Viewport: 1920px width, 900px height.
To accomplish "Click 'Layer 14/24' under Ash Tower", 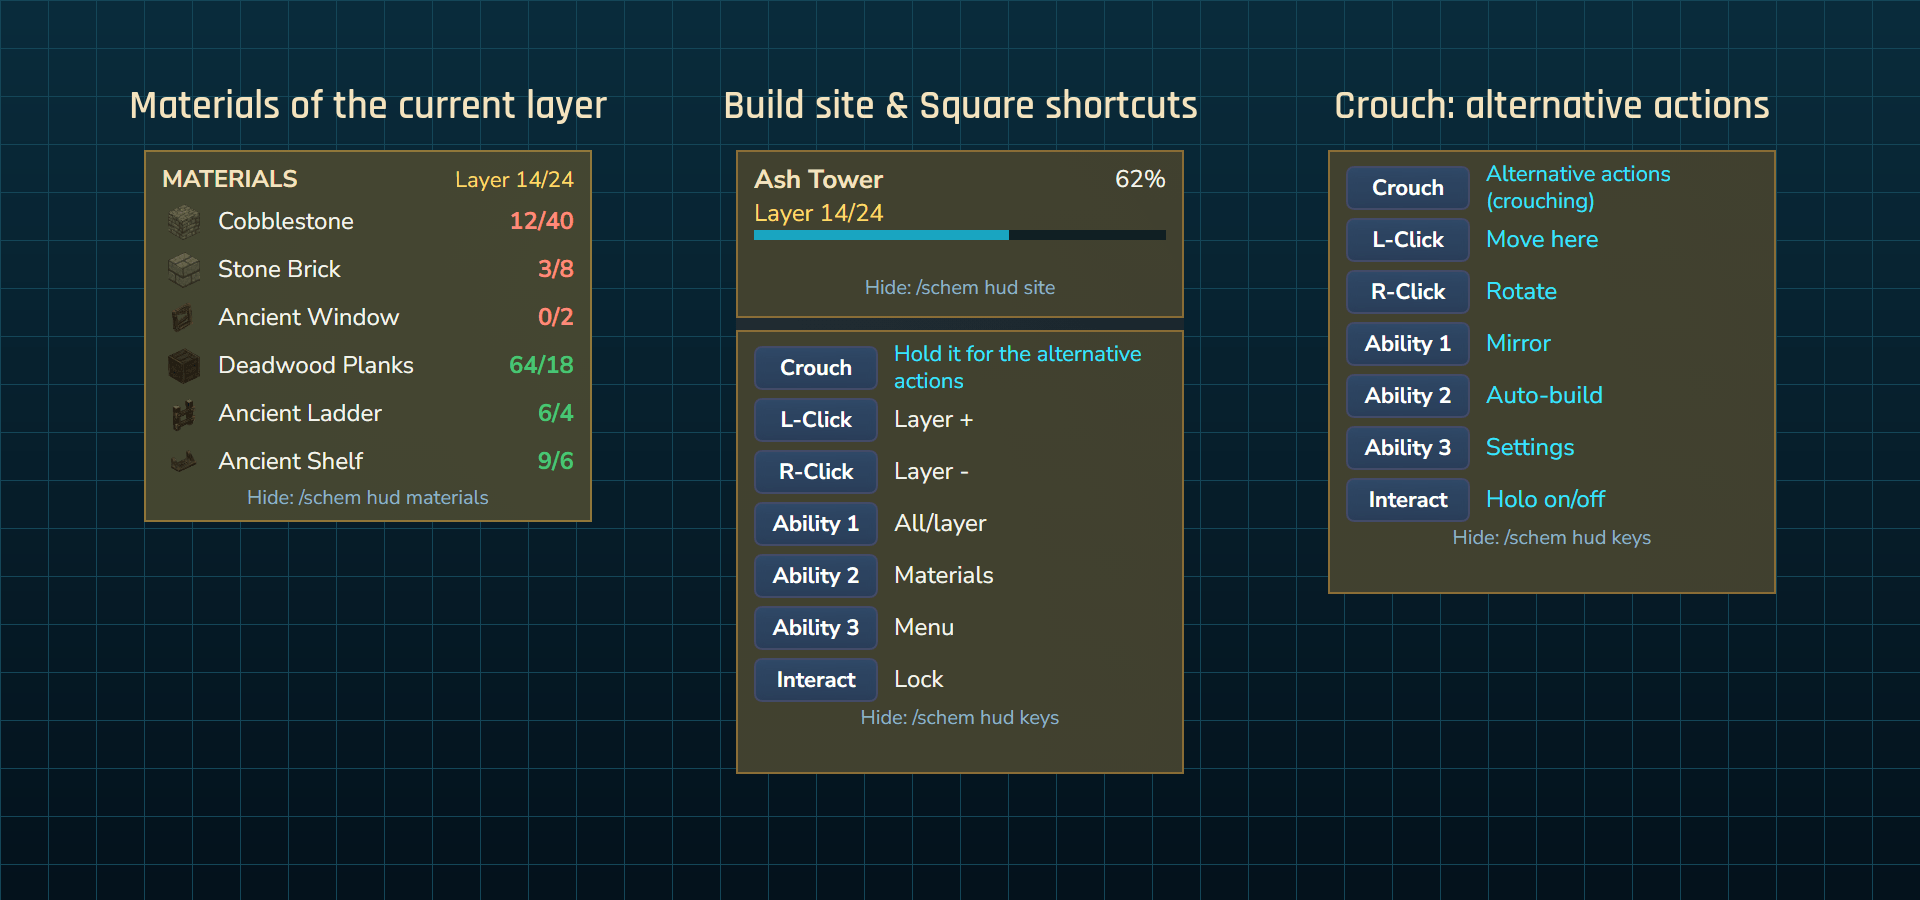I will pyautogui.click(x=819, y=213).
